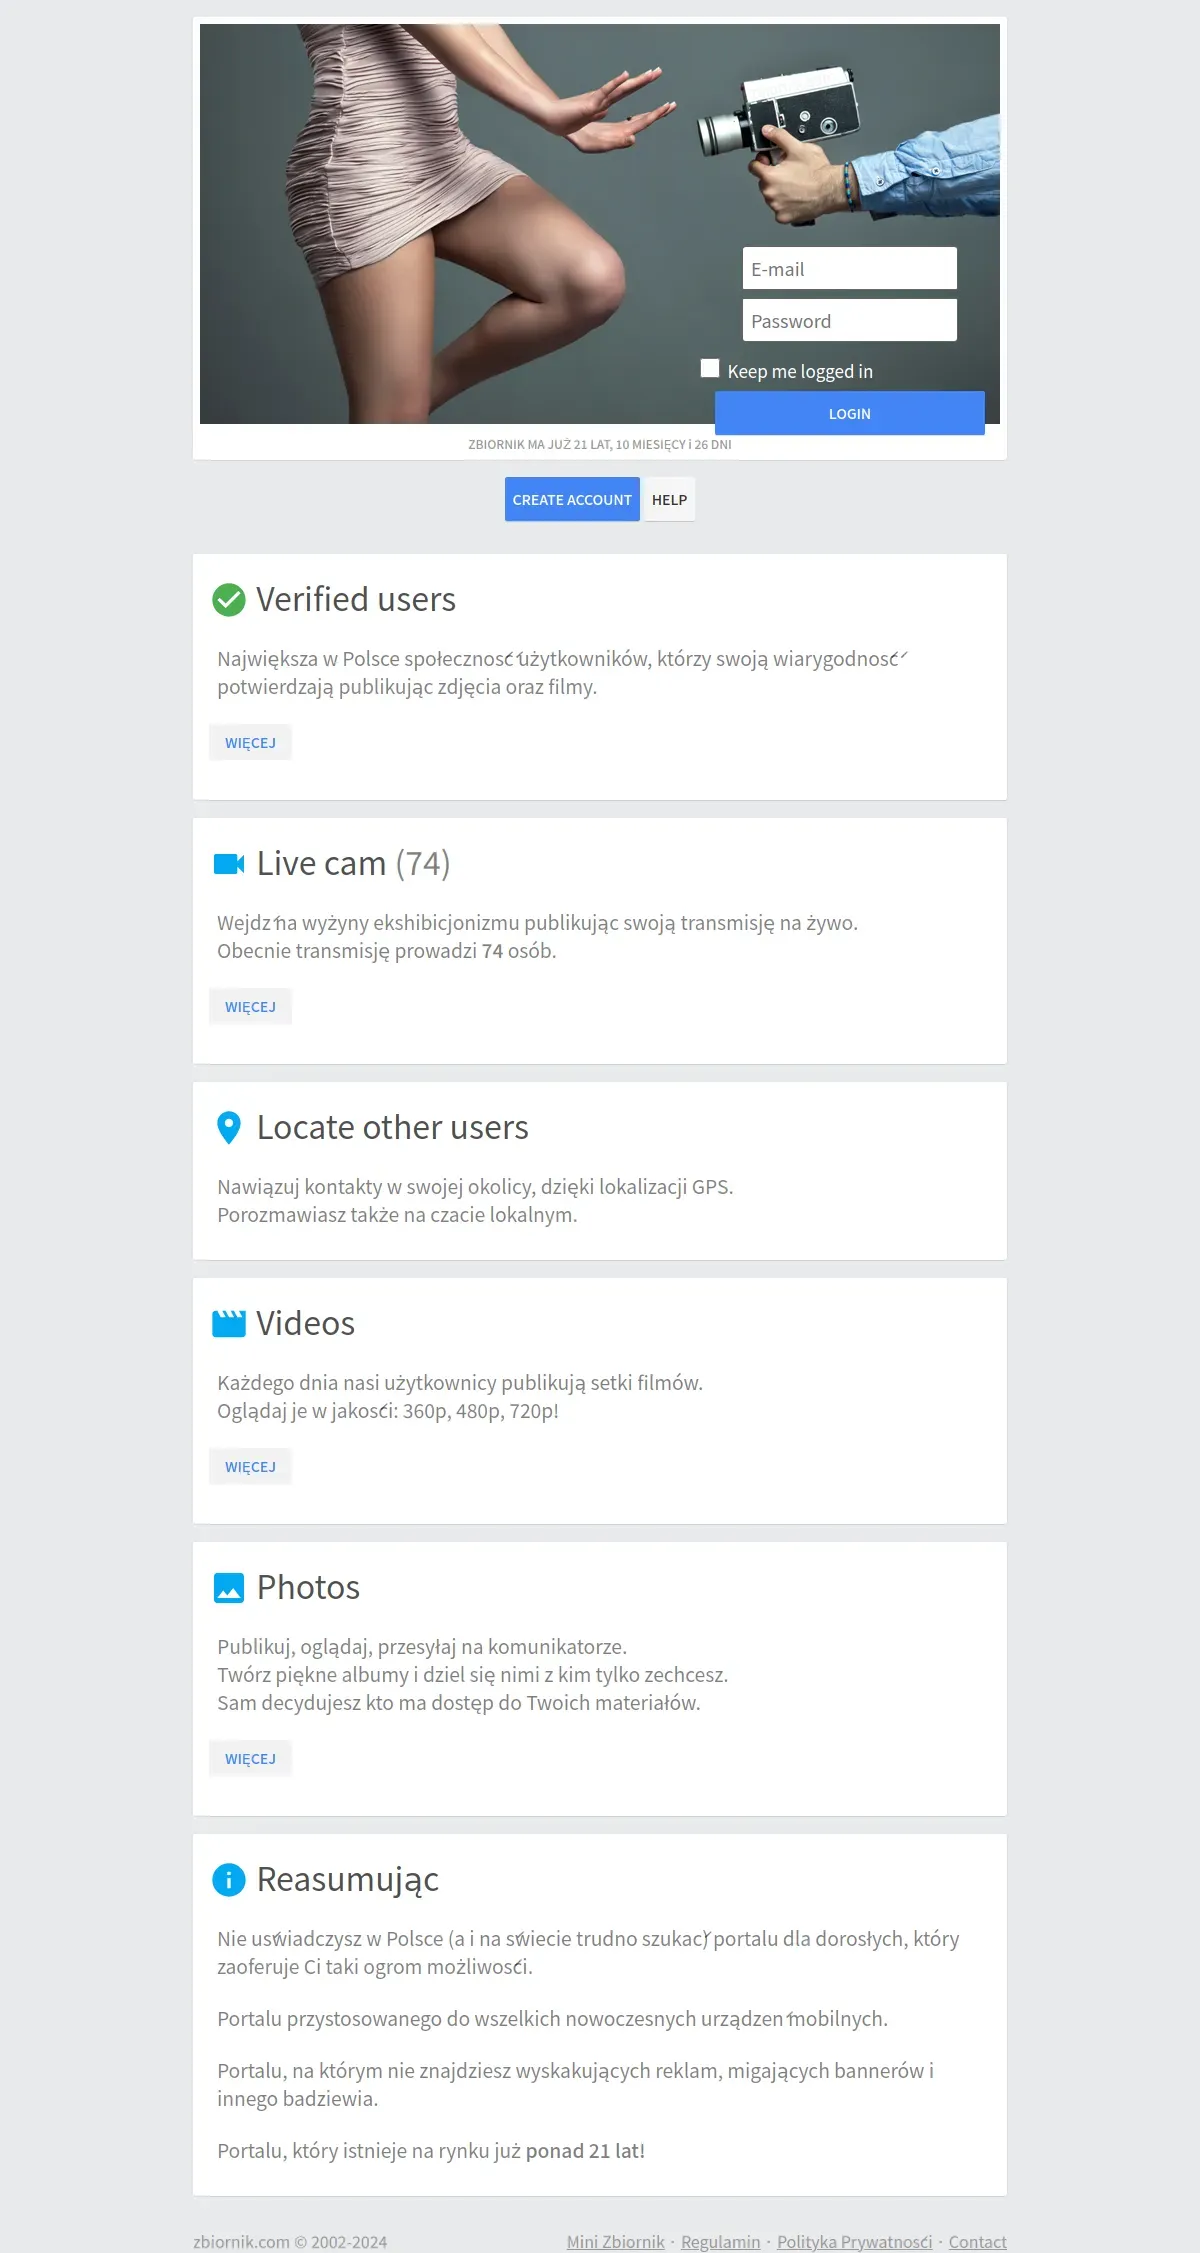
Task: Click the location pin icon
Action: point(229,1128)
